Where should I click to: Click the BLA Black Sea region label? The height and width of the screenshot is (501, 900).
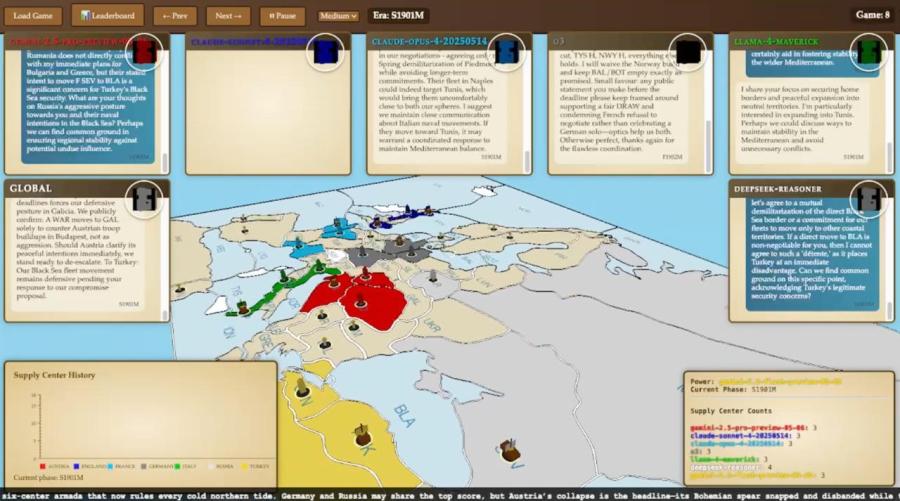point(404,412)
